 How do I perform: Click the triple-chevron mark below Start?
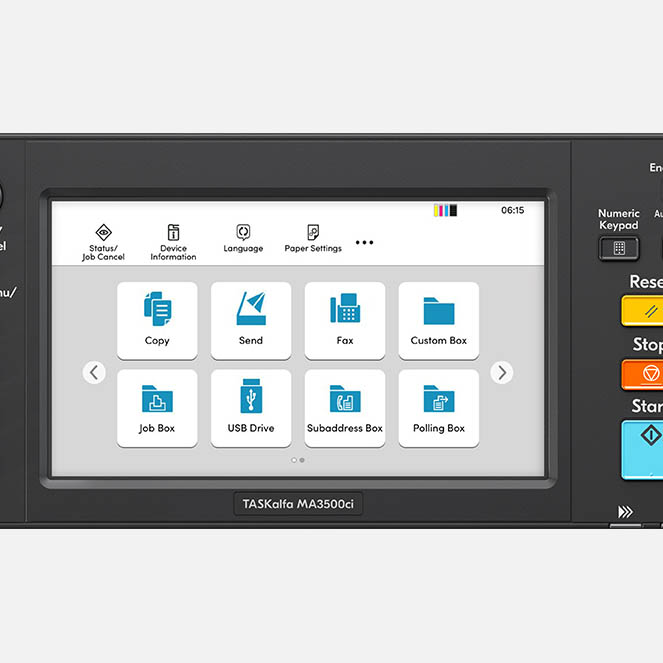625,512
